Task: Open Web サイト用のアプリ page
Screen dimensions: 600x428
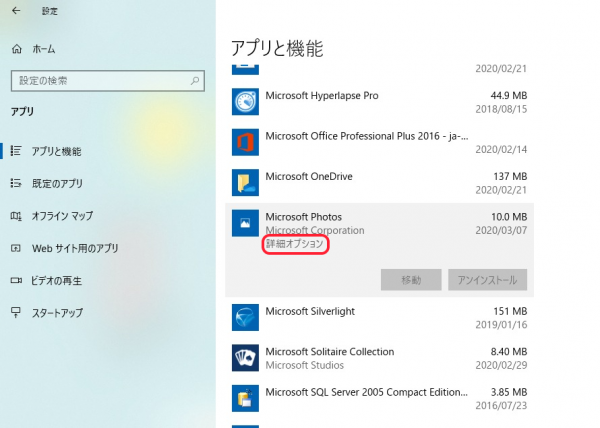Action: tap(75, 248)
